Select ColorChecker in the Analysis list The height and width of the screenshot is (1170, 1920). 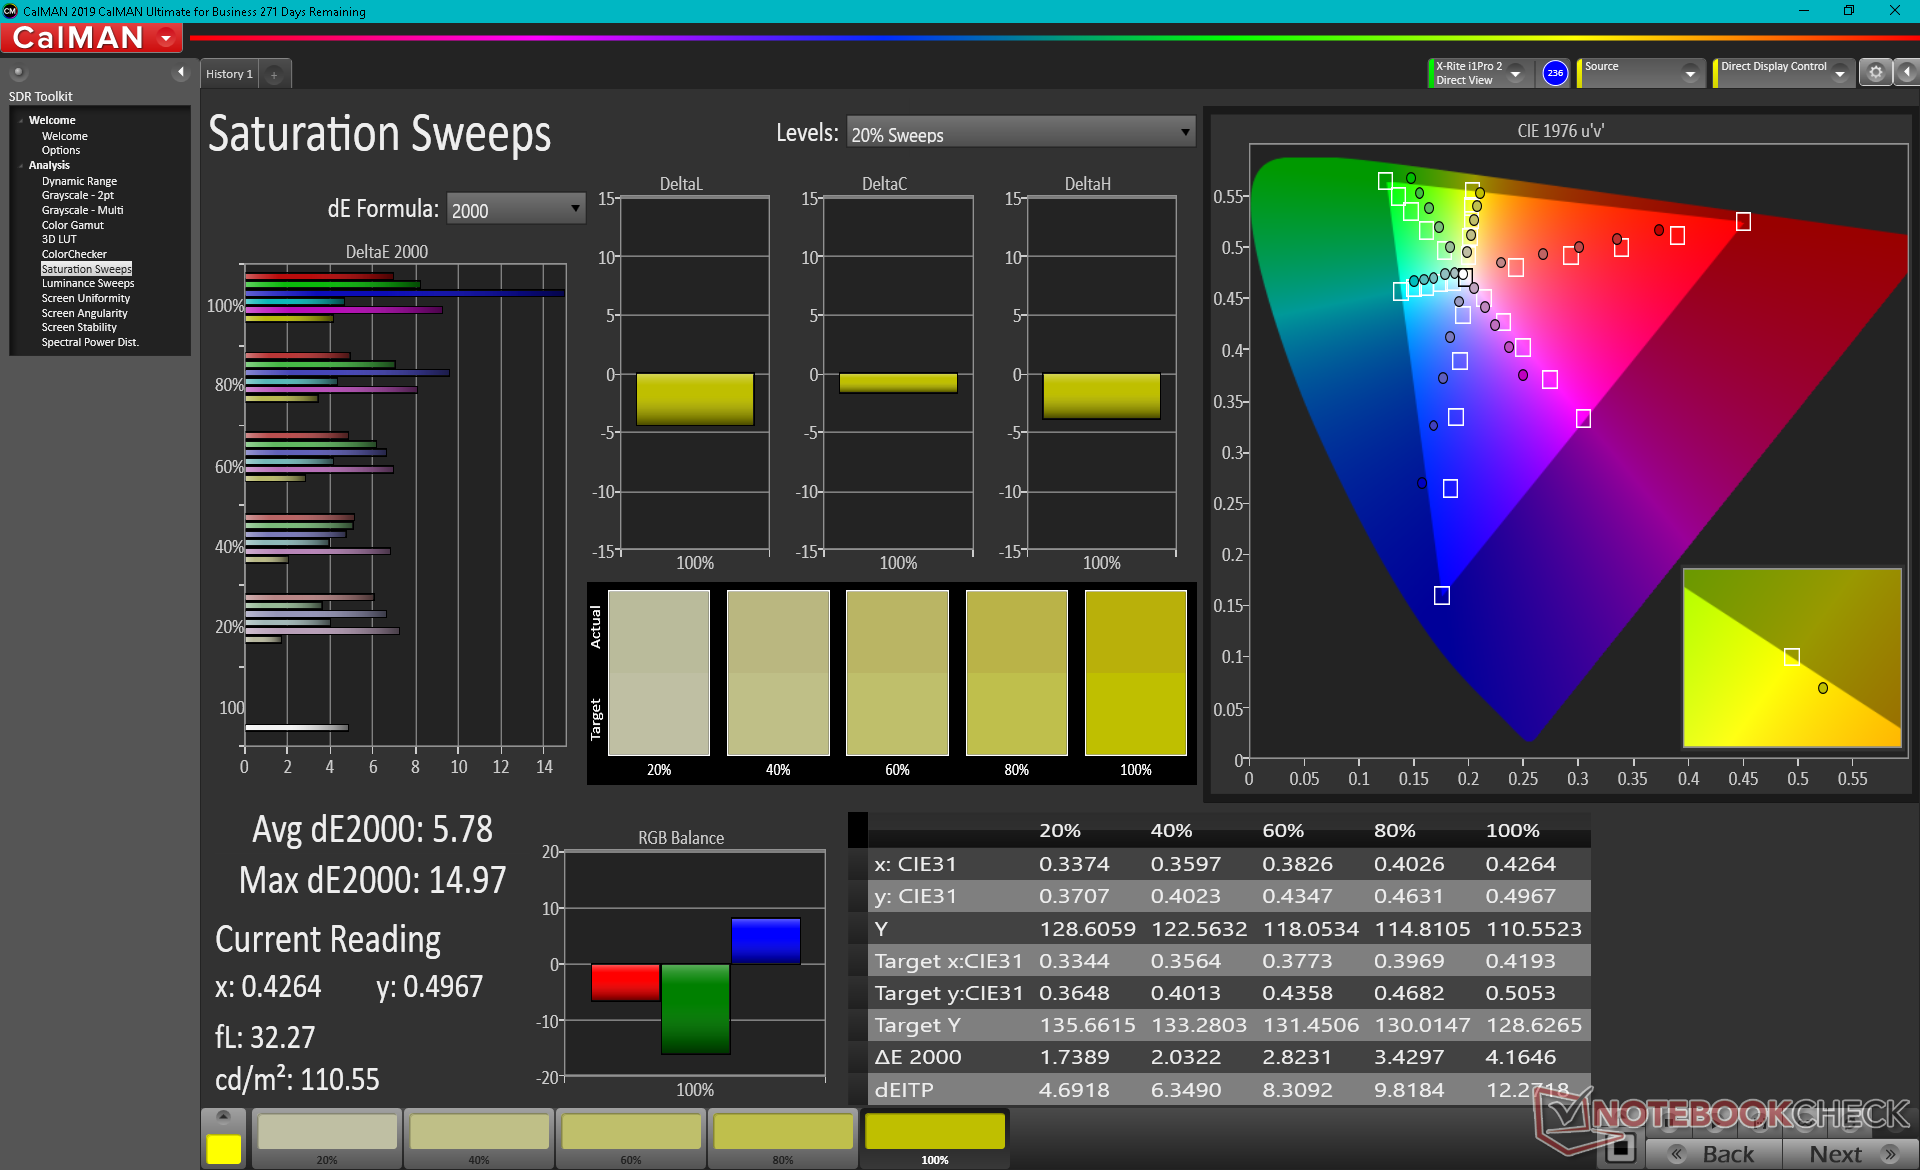[74, 254]
